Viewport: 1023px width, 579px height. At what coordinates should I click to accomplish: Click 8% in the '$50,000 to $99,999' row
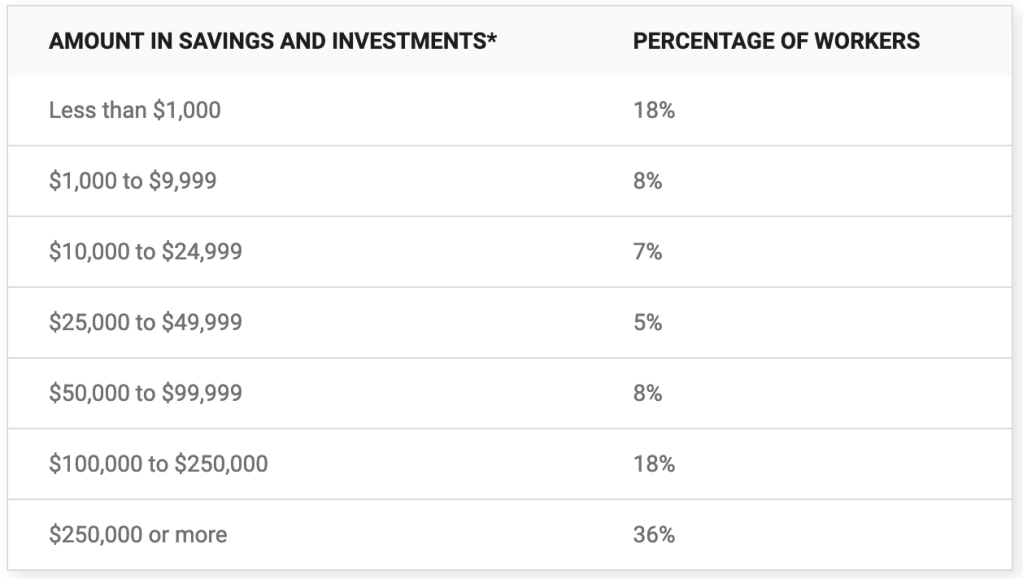pos(648,393)
